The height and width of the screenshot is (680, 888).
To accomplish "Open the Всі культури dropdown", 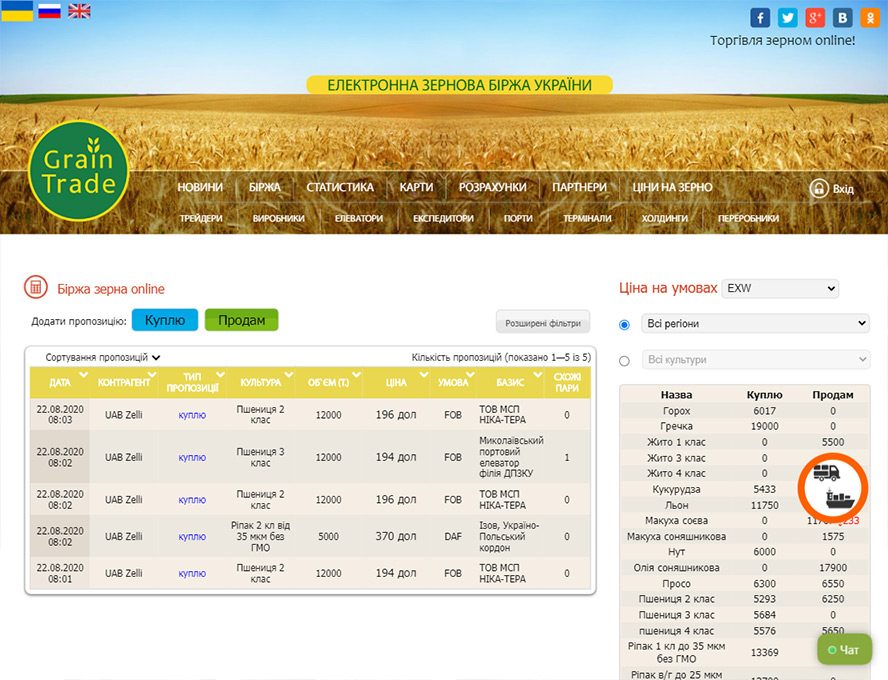I will click(755, 360).
